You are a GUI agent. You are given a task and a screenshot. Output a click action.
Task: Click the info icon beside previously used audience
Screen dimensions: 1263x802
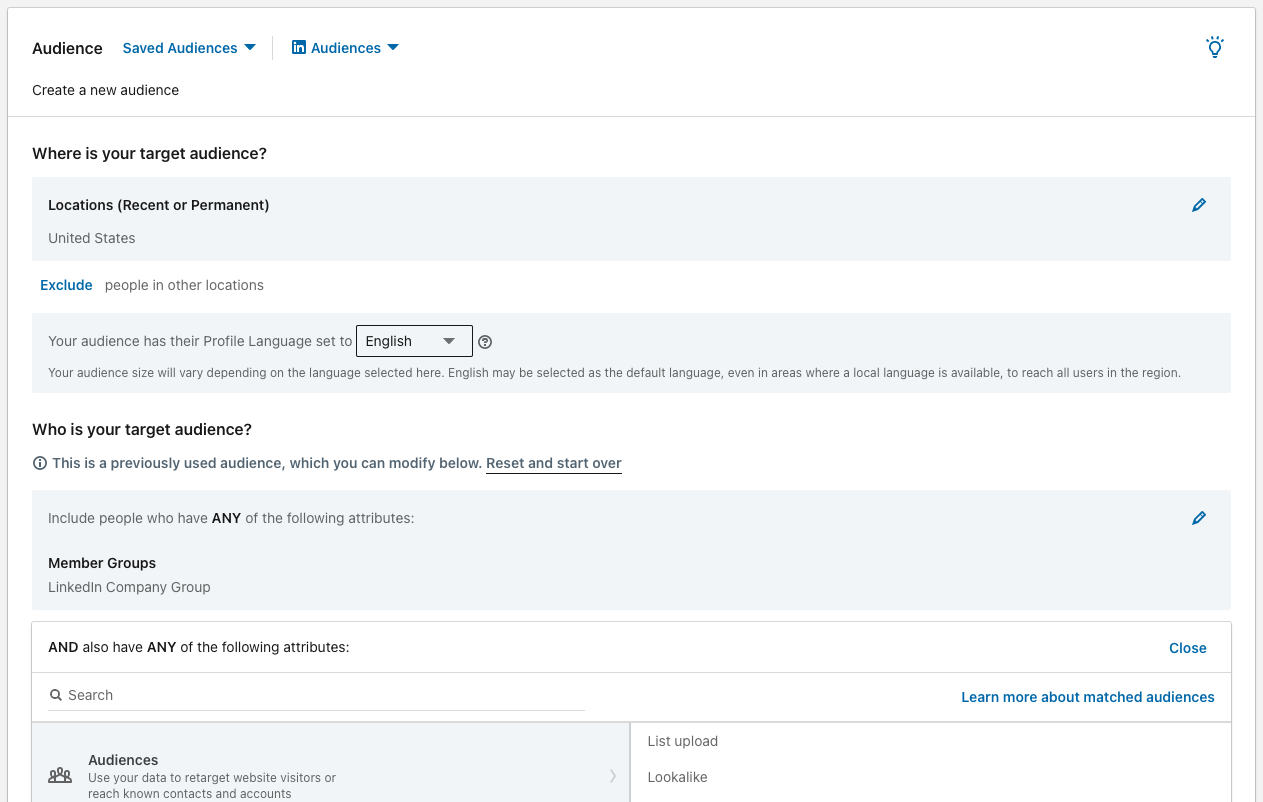pyautogui.click(x=40, y=463)
